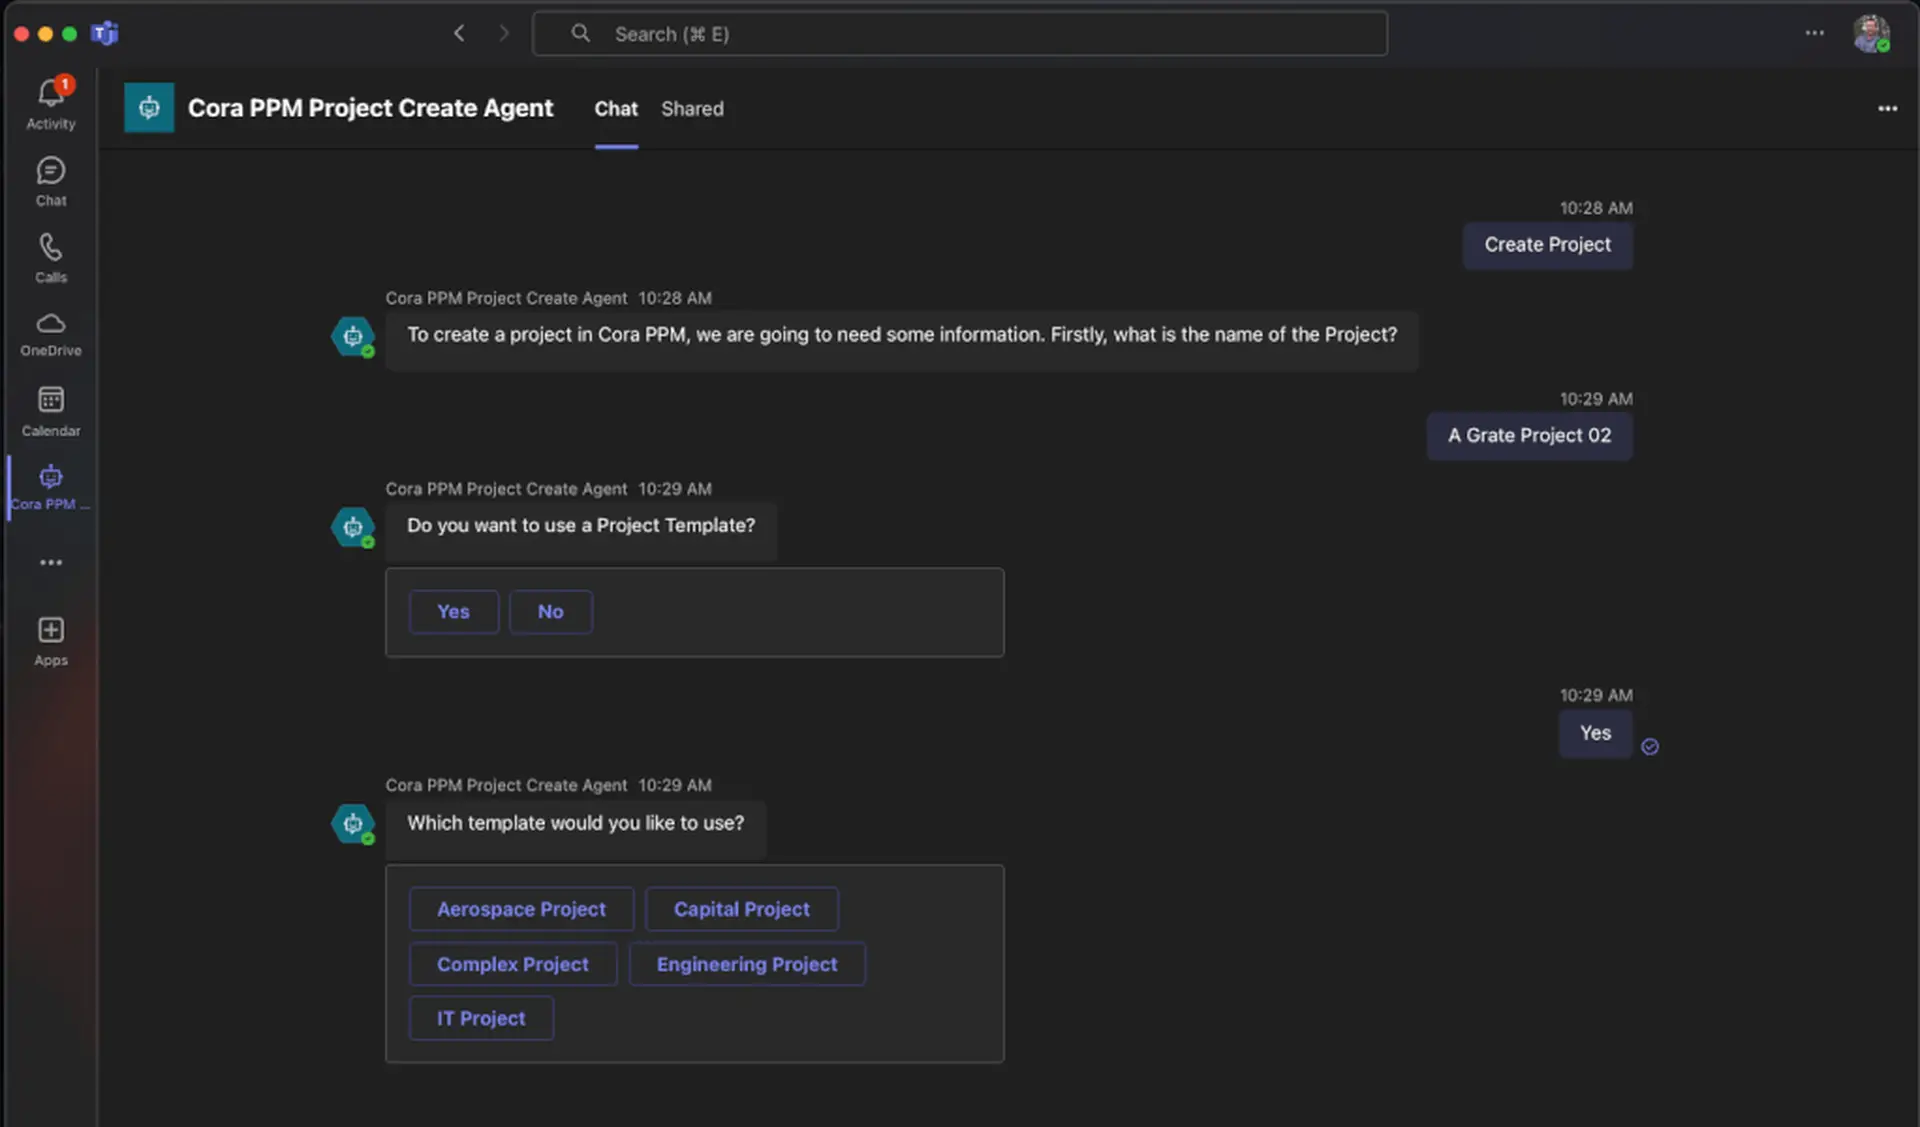Expand more apps ellipsis in sidebar

(x=51, y=563)
